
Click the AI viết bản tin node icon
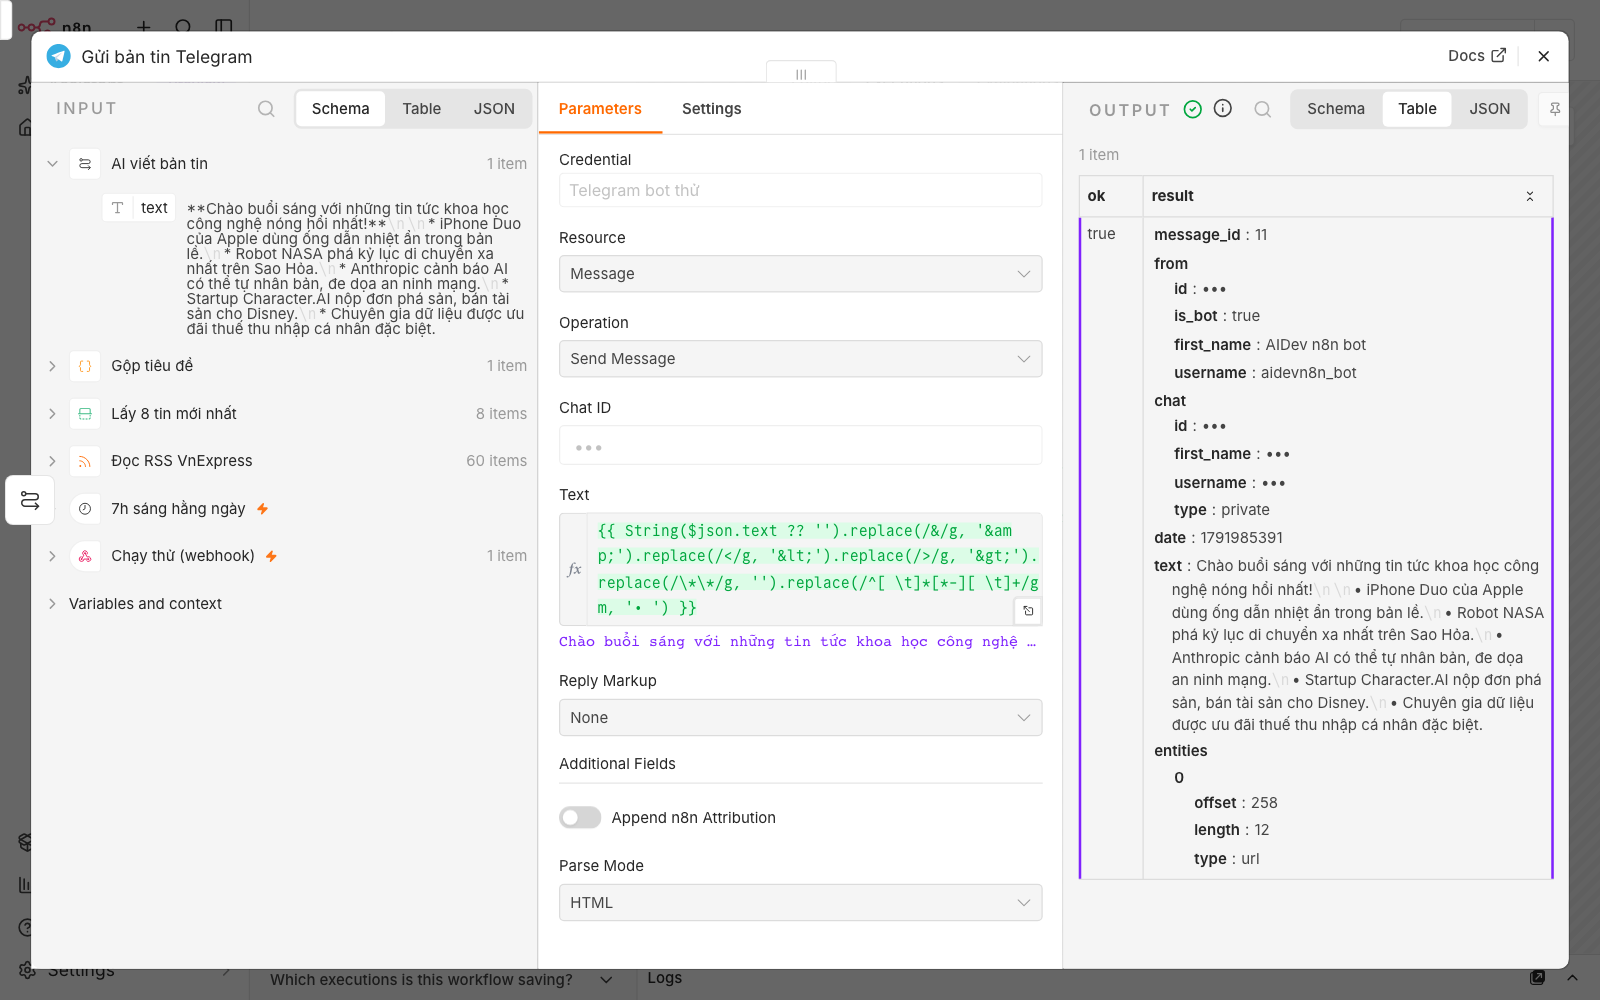pyautogui.click(x=85, y=164)
